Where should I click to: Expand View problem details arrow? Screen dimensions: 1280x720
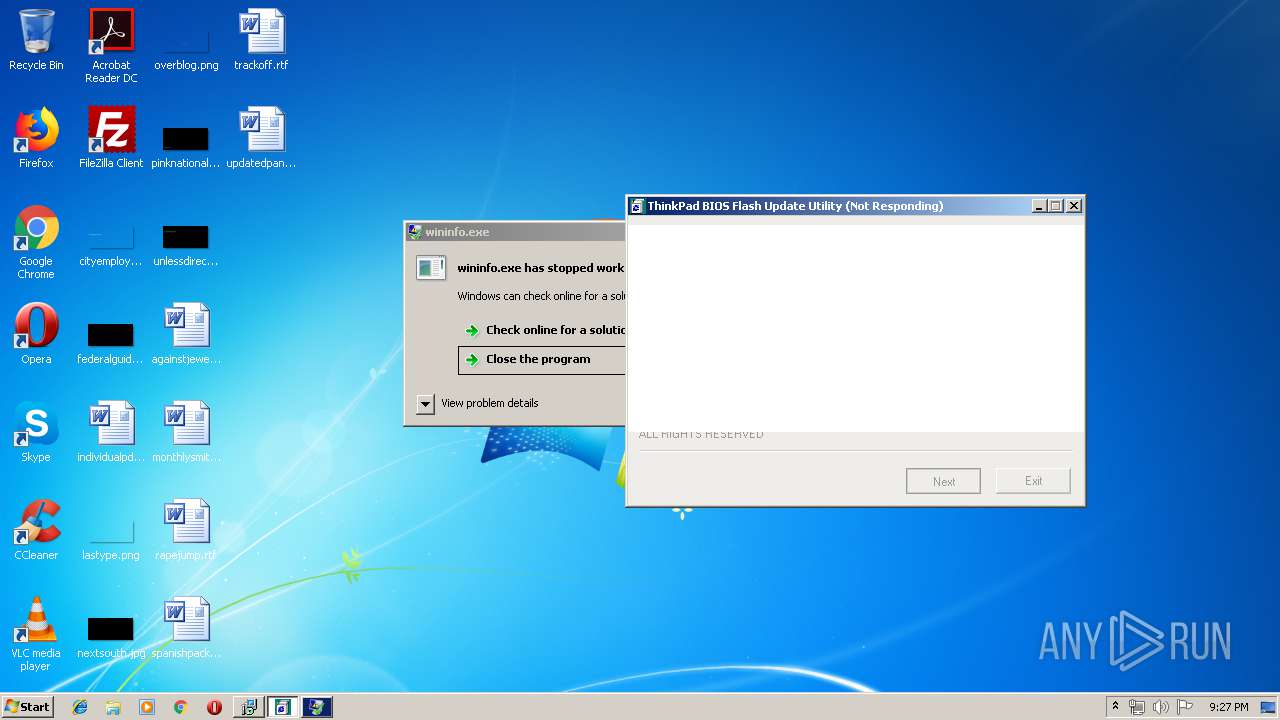tap(425, 404)
